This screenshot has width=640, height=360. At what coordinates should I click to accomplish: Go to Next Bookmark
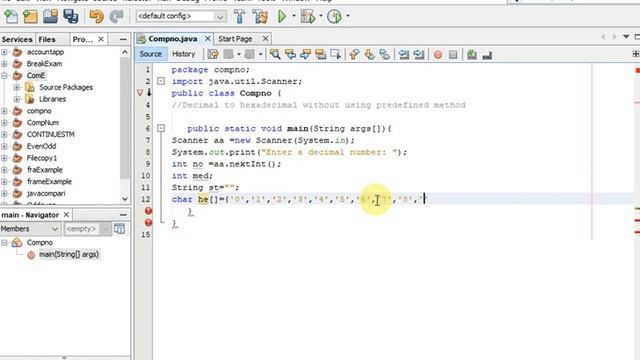369,54
